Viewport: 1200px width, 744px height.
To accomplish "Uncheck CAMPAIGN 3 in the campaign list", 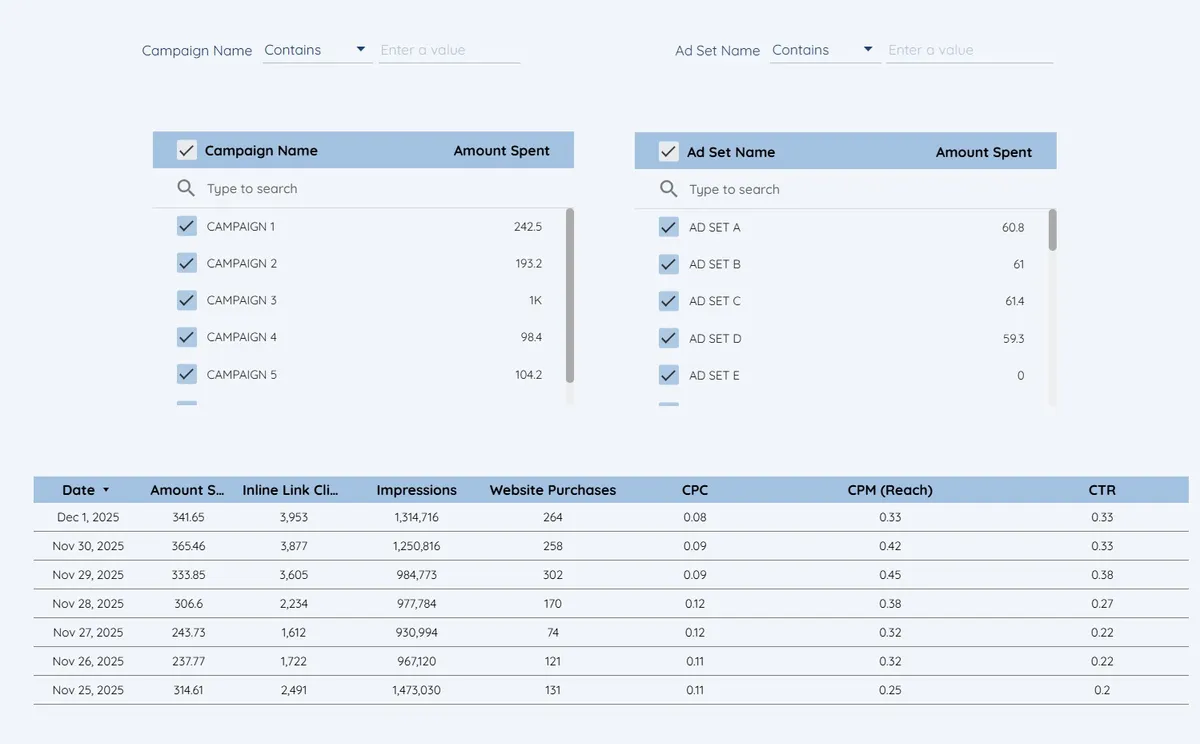I will tap(186, 300).
